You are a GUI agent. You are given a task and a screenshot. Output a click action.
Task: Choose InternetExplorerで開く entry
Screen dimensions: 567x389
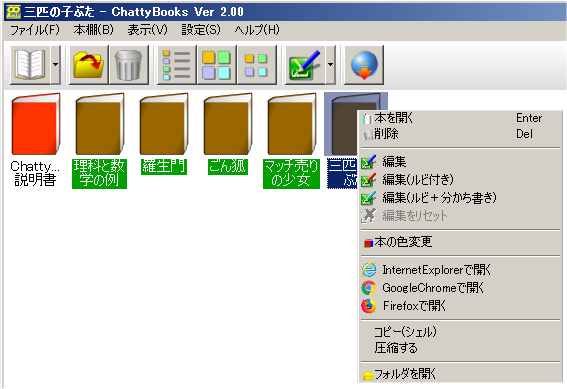tap(460, 270)
